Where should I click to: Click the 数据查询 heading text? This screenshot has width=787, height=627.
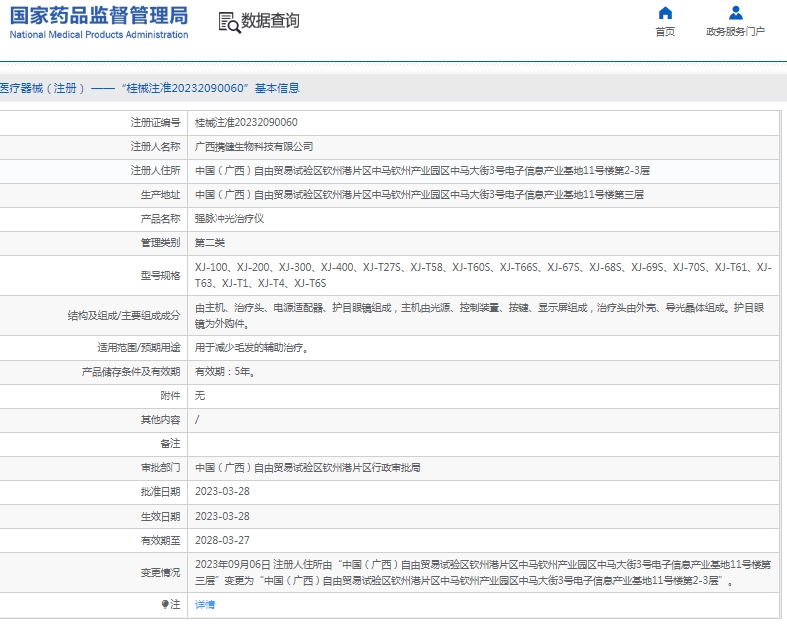(271, 21)
